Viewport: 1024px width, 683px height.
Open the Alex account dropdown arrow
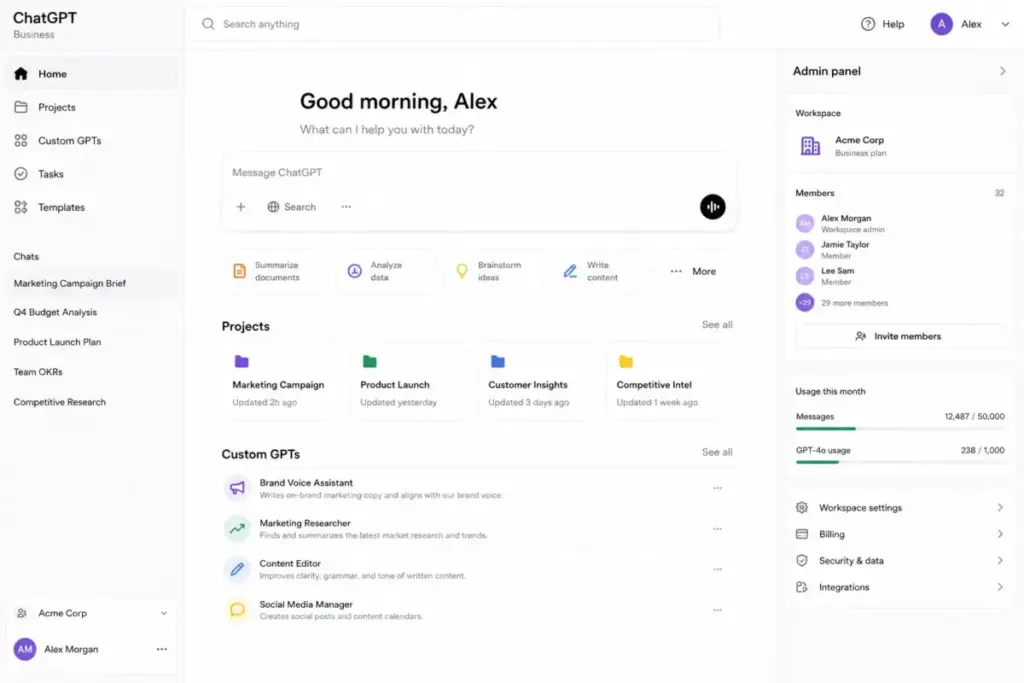point(1005,24)
